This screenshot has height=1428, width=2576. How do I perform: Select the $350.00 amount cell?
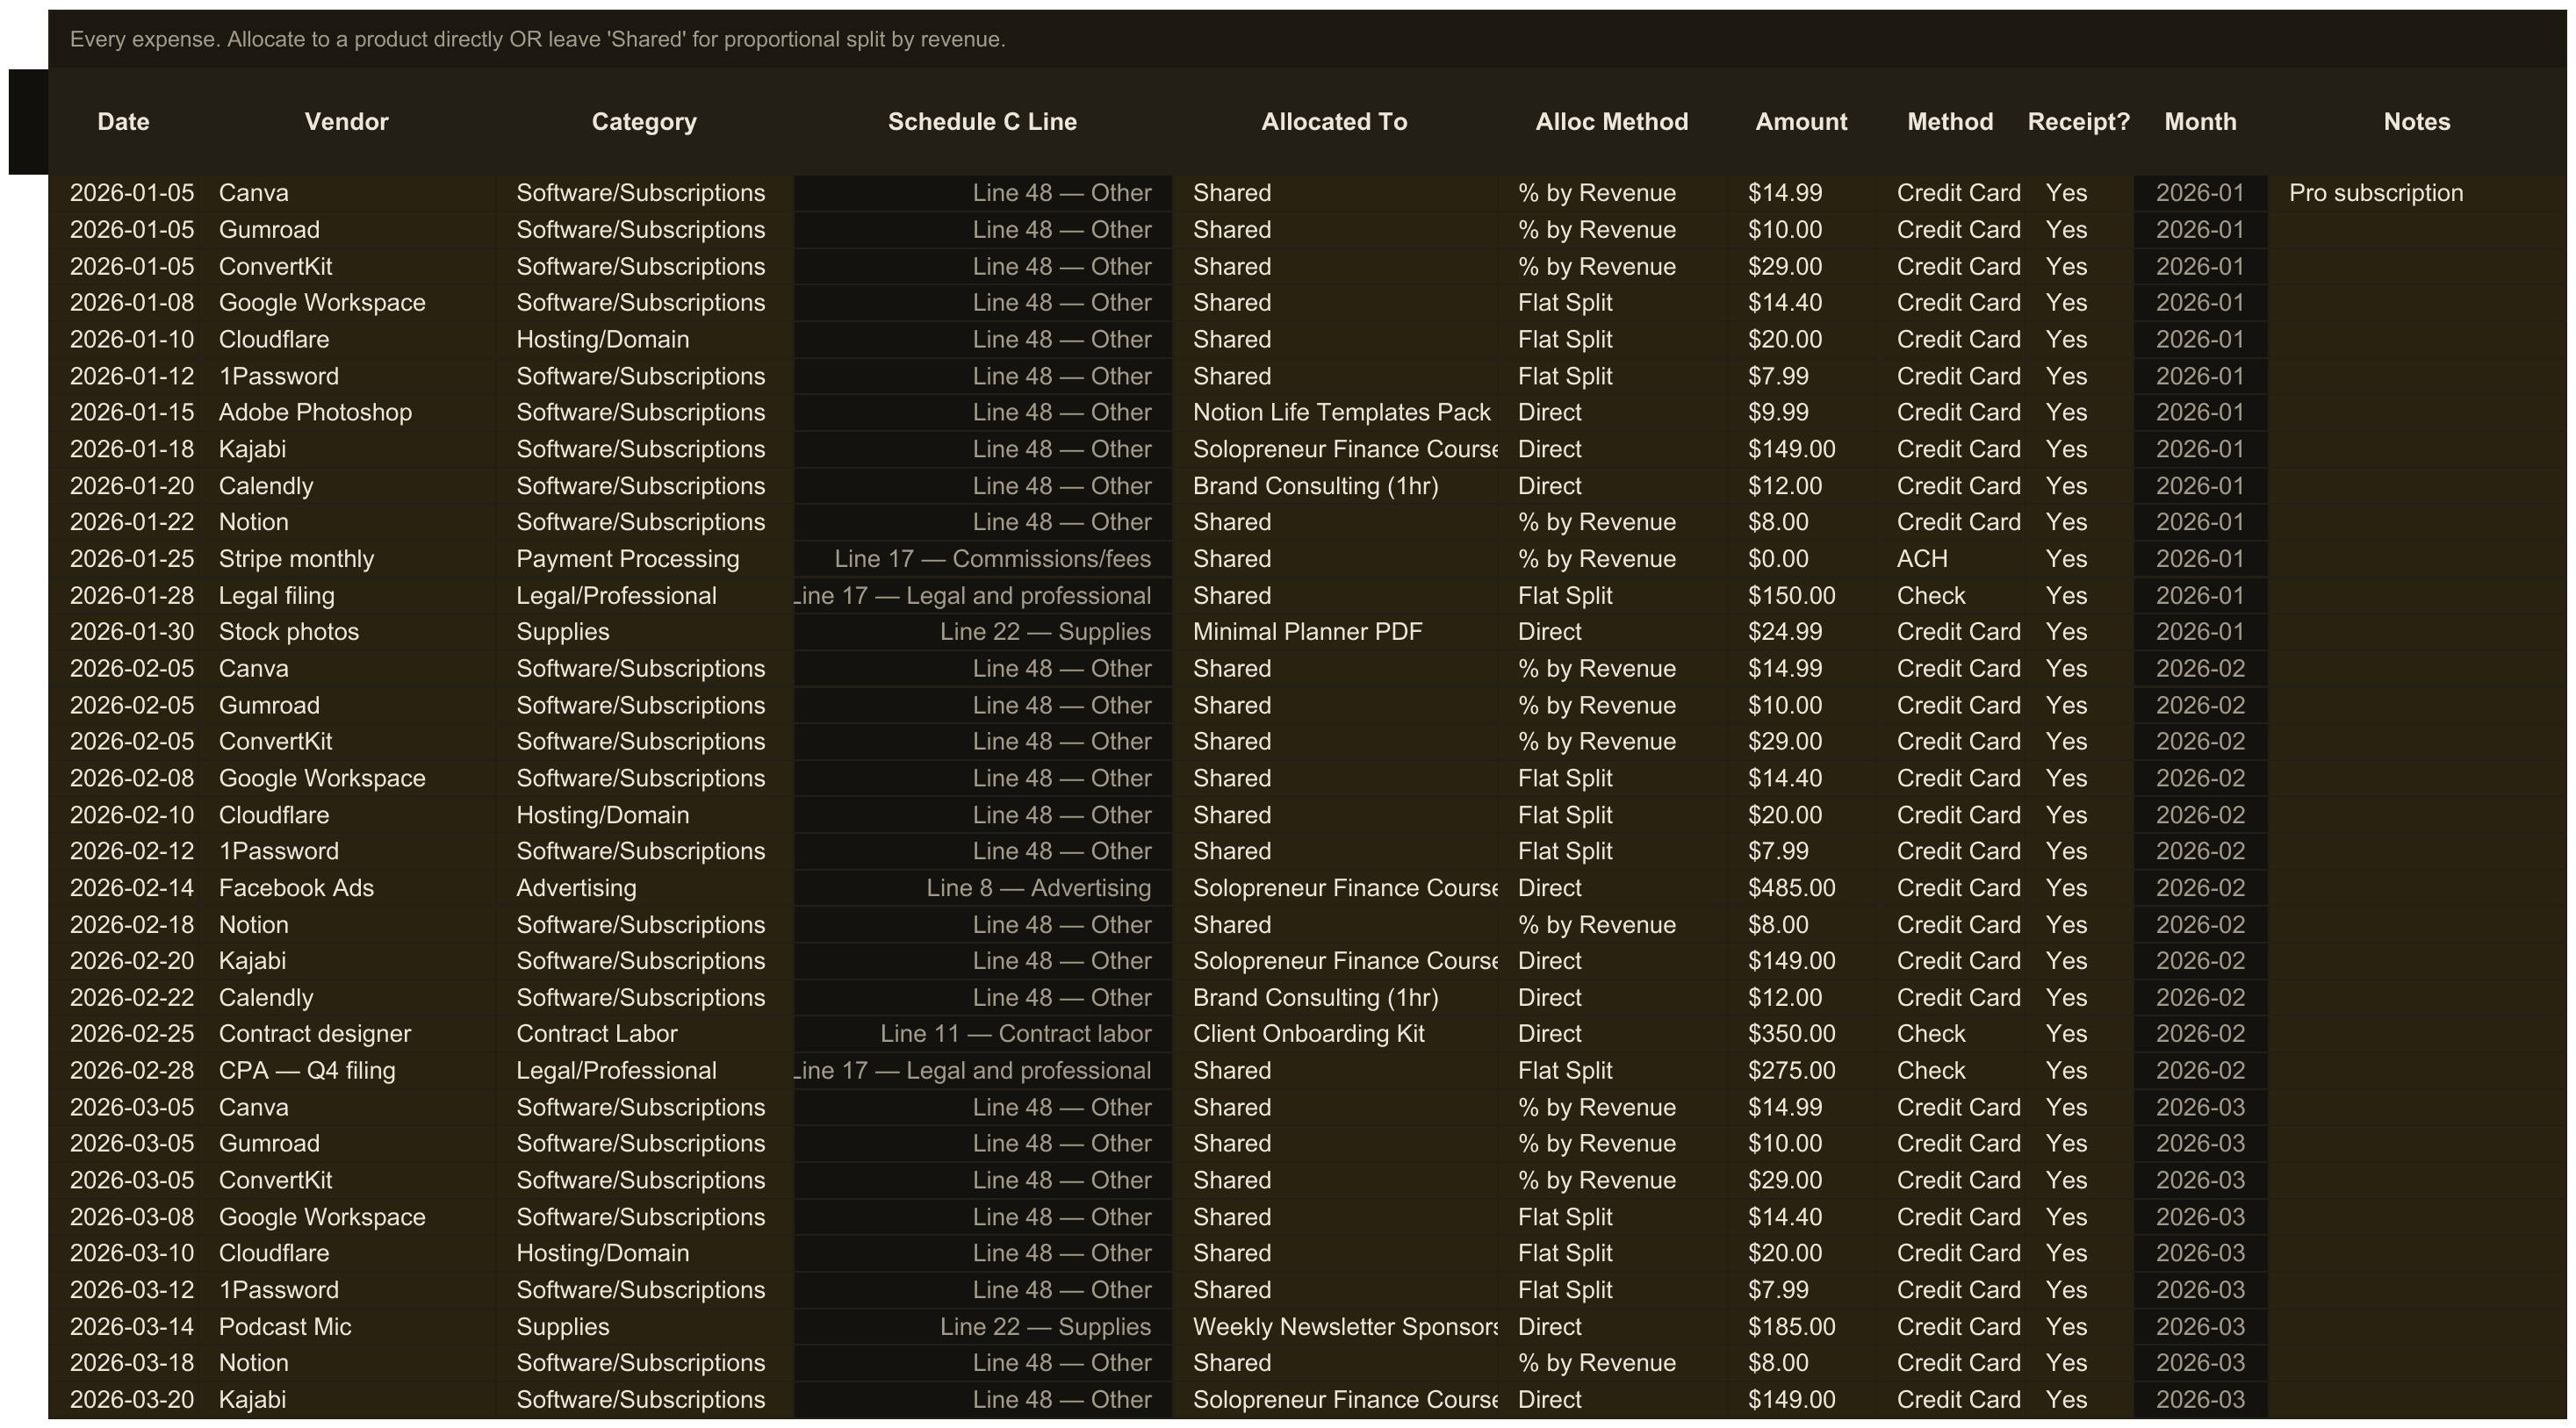click(1802, 1034)
